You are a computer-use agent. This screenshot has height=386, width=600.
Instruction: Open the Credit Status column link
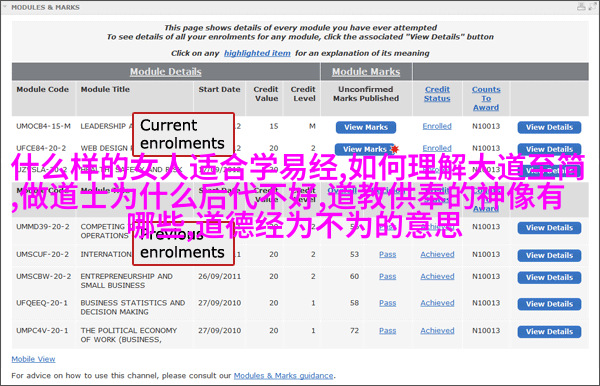437,94
